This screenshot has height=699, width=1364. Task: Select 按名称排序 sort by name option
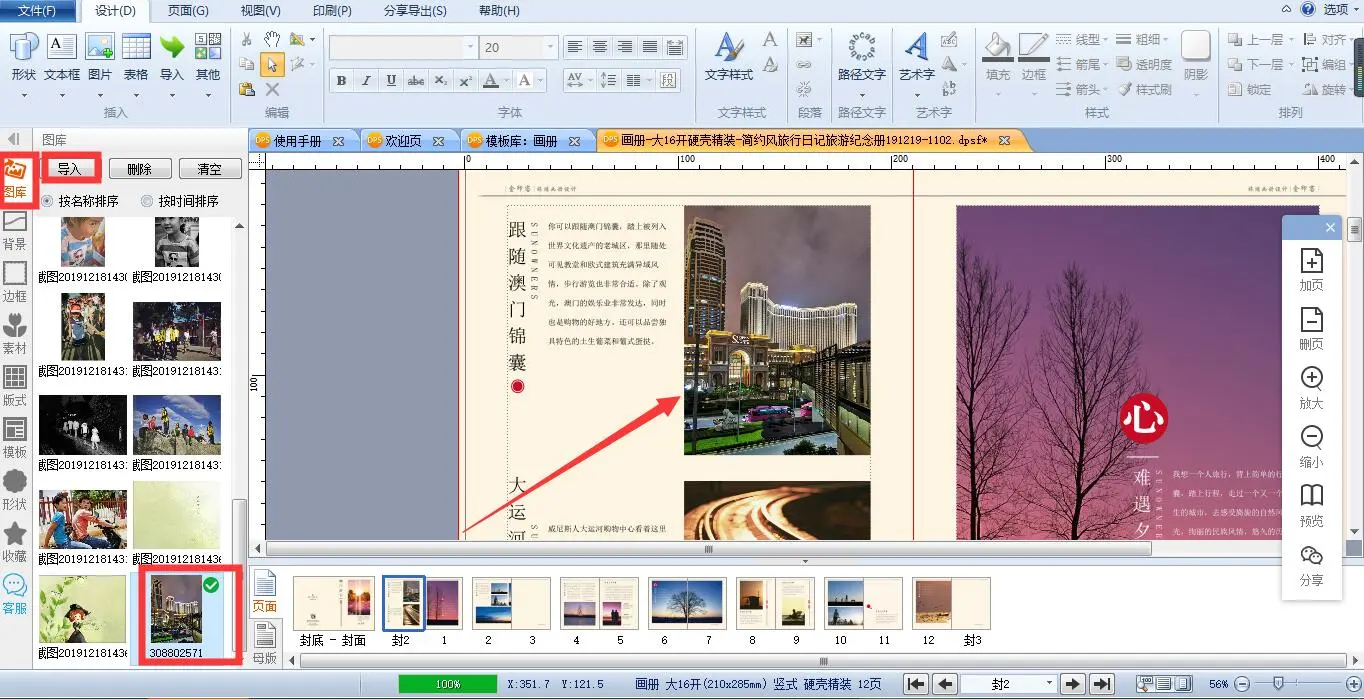click(x=79, y=201)
